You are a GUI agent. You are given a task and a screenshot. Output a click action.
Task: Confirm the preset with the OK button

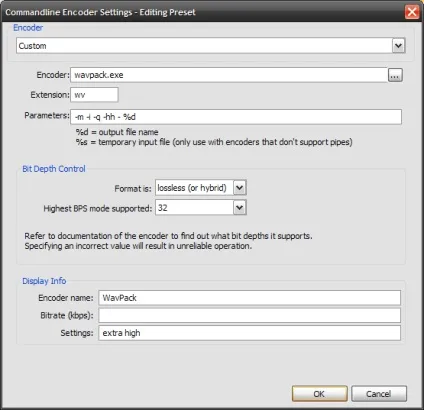pos(320,394)
